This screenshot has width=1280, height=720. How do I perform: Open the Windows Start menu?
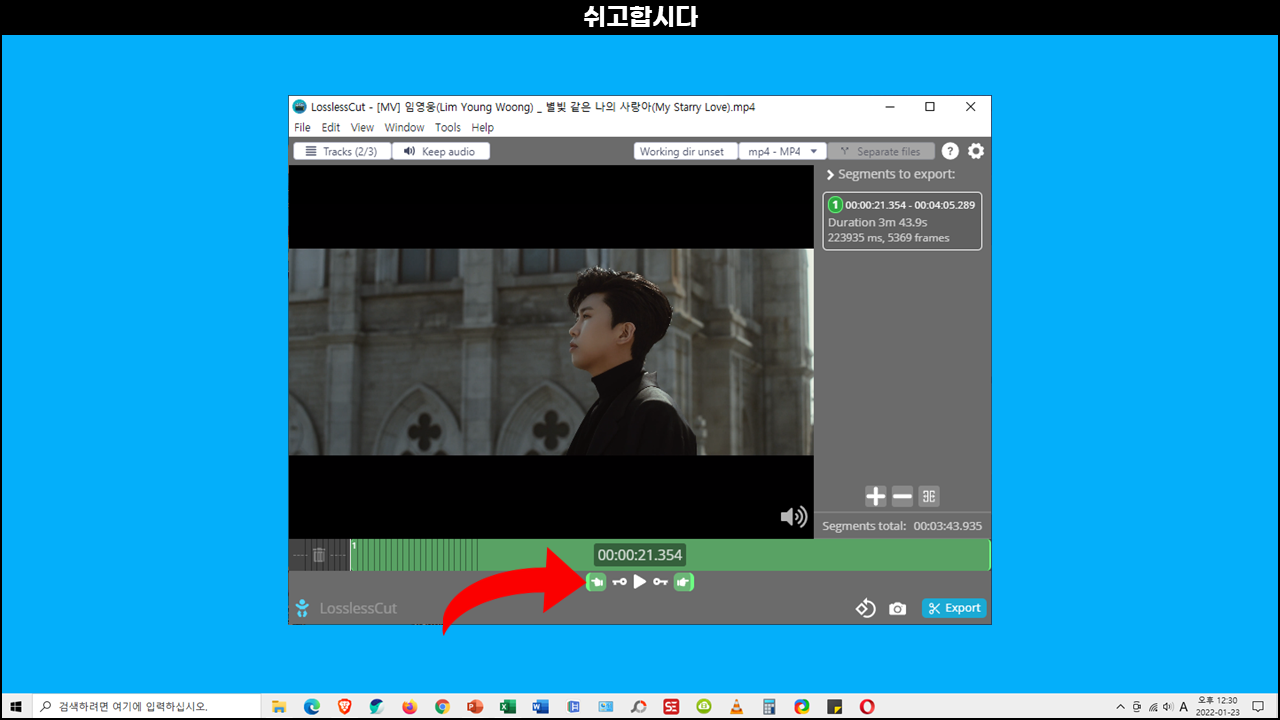16,706
